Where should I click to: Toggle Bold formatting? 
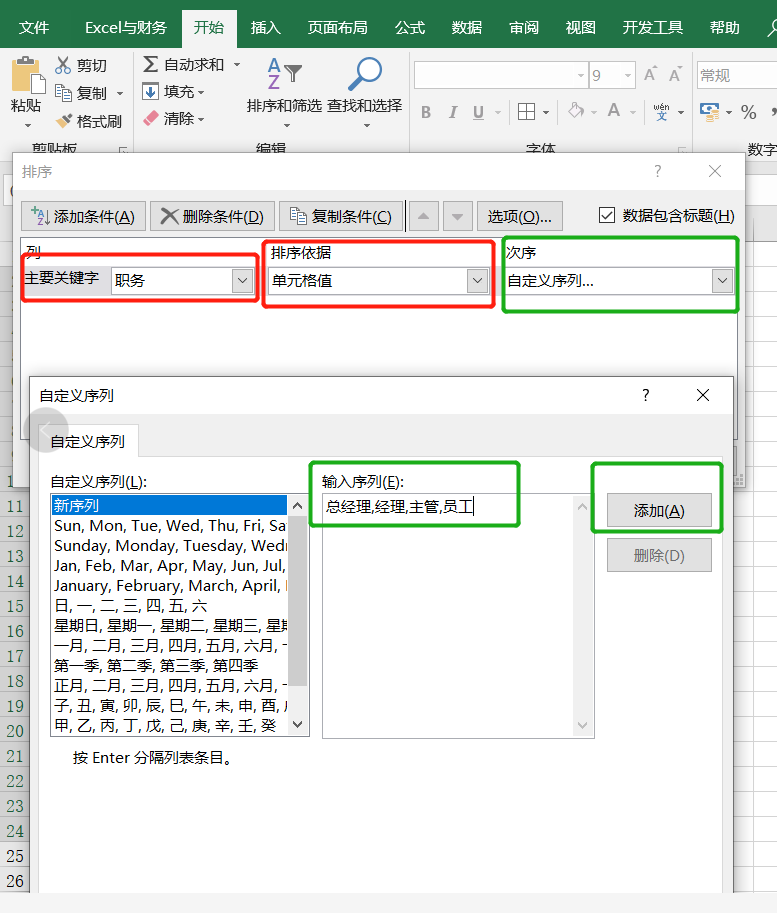(x=426, y=112)
